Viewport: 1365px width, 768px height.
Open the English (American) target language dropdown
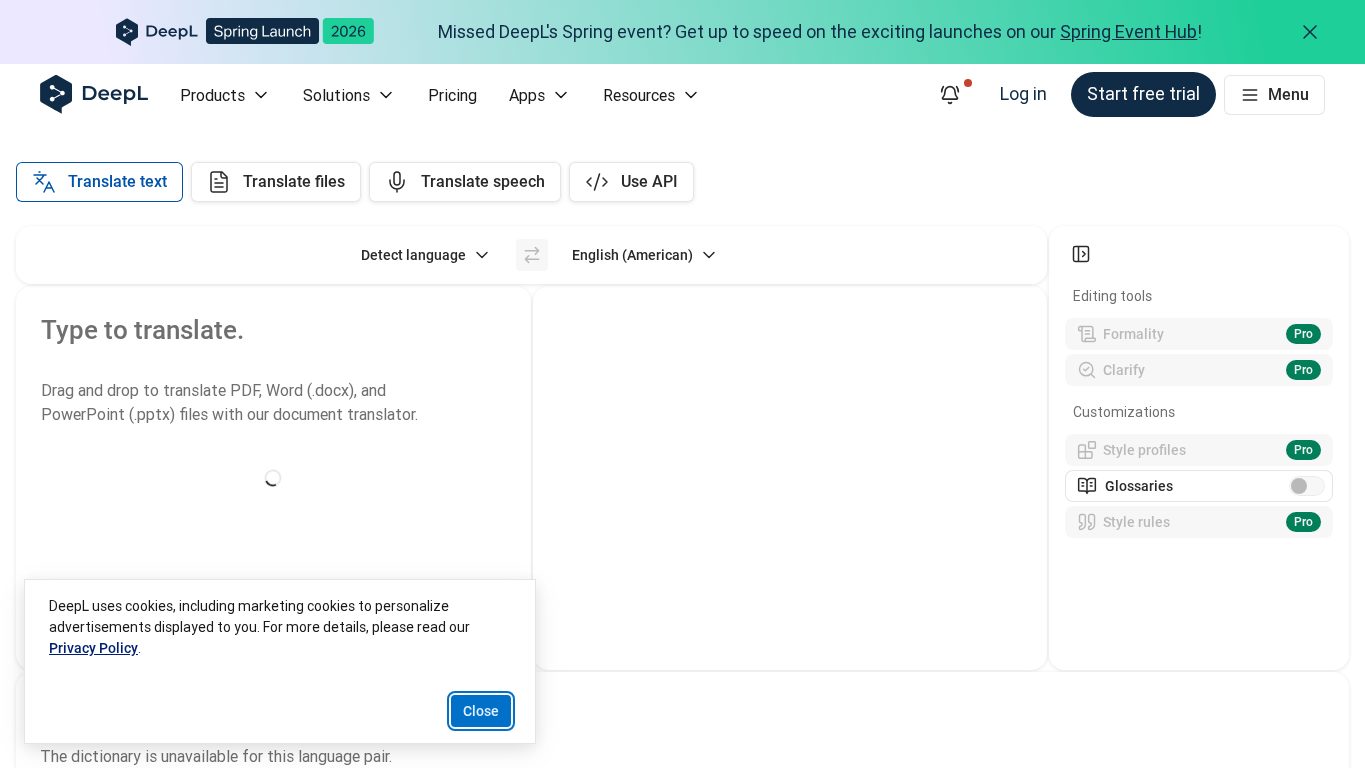coord(644,255)
